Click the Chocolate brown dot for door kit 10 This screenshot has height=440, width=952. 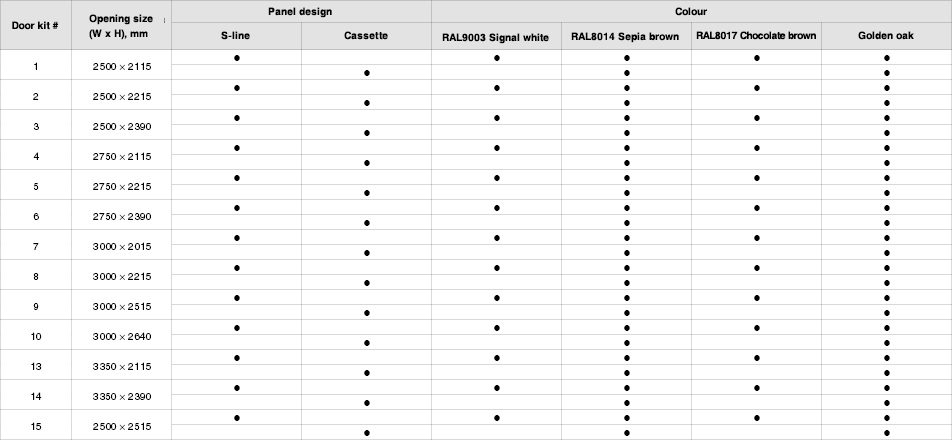pyautogui.click(x=756, y=328)
